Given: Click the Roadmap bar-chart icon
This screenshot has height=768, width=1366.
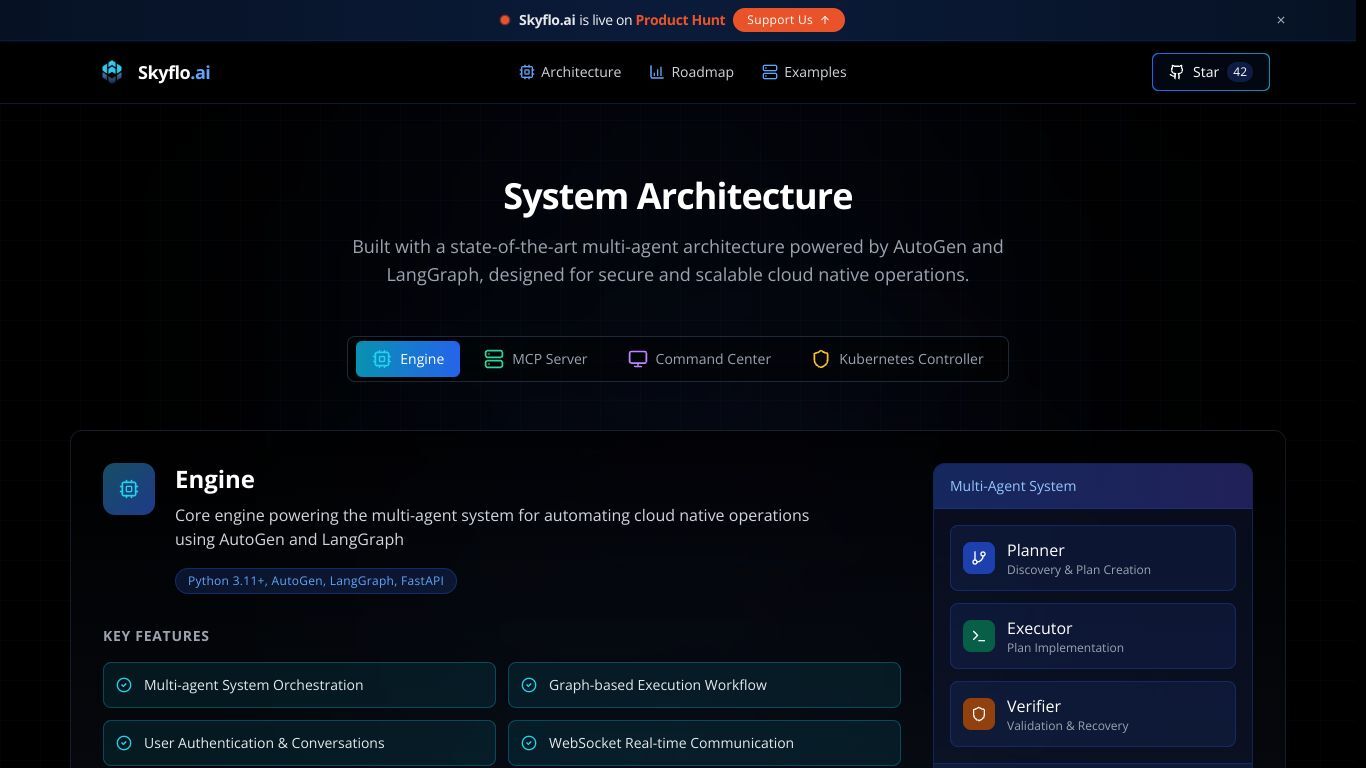Looking at the screenshot, I should click(x=657, y=72).
